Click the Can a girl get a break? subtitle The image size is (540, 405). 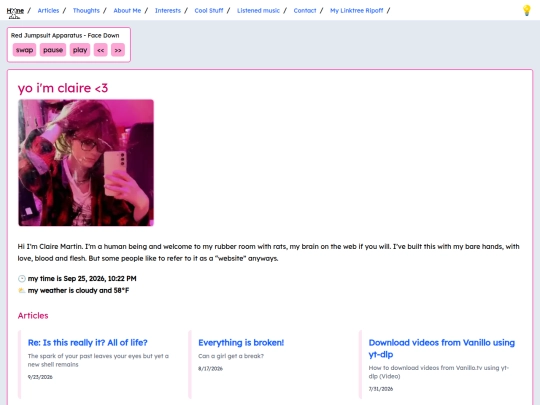click(x=231, y=356)
